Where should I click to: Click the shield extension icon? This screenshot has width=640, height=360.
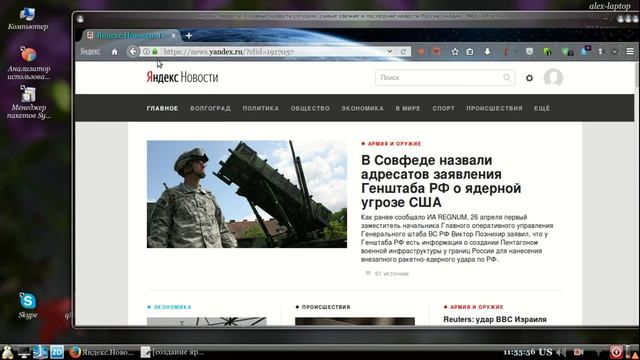coord(529,52)
